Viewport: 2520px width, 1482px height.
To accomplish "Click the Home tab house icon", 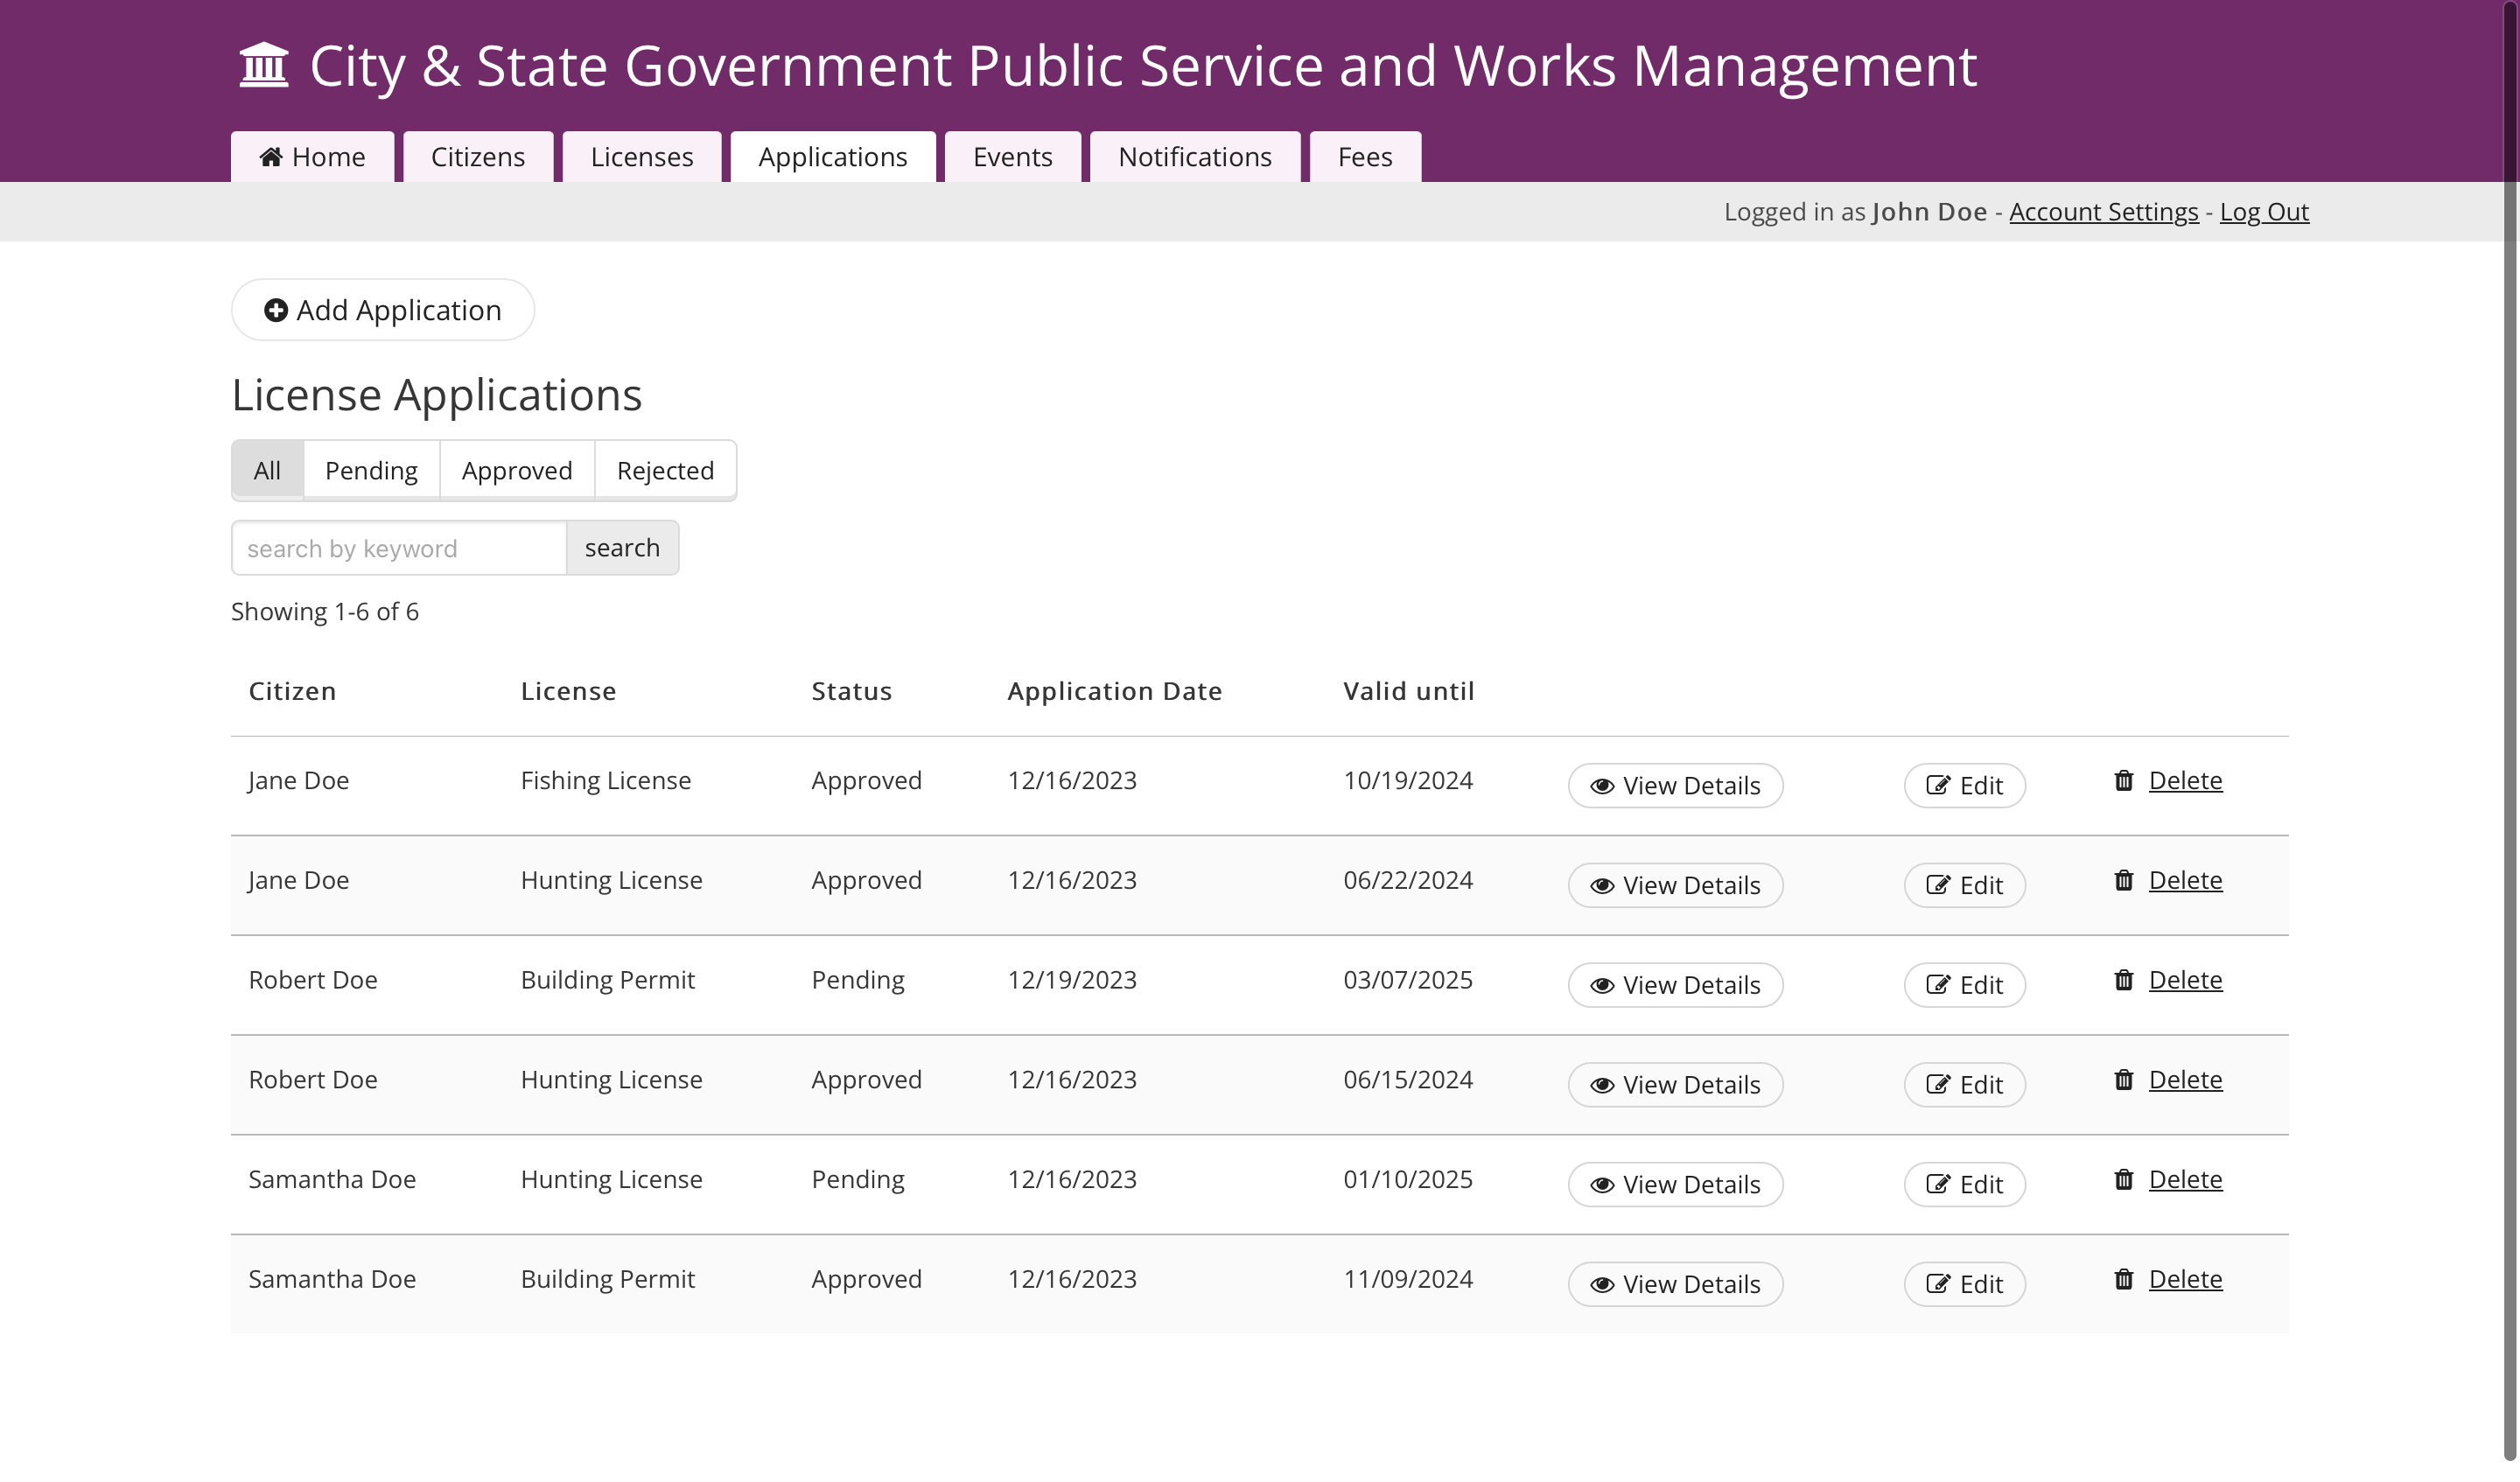I will [x=271, y=157].
